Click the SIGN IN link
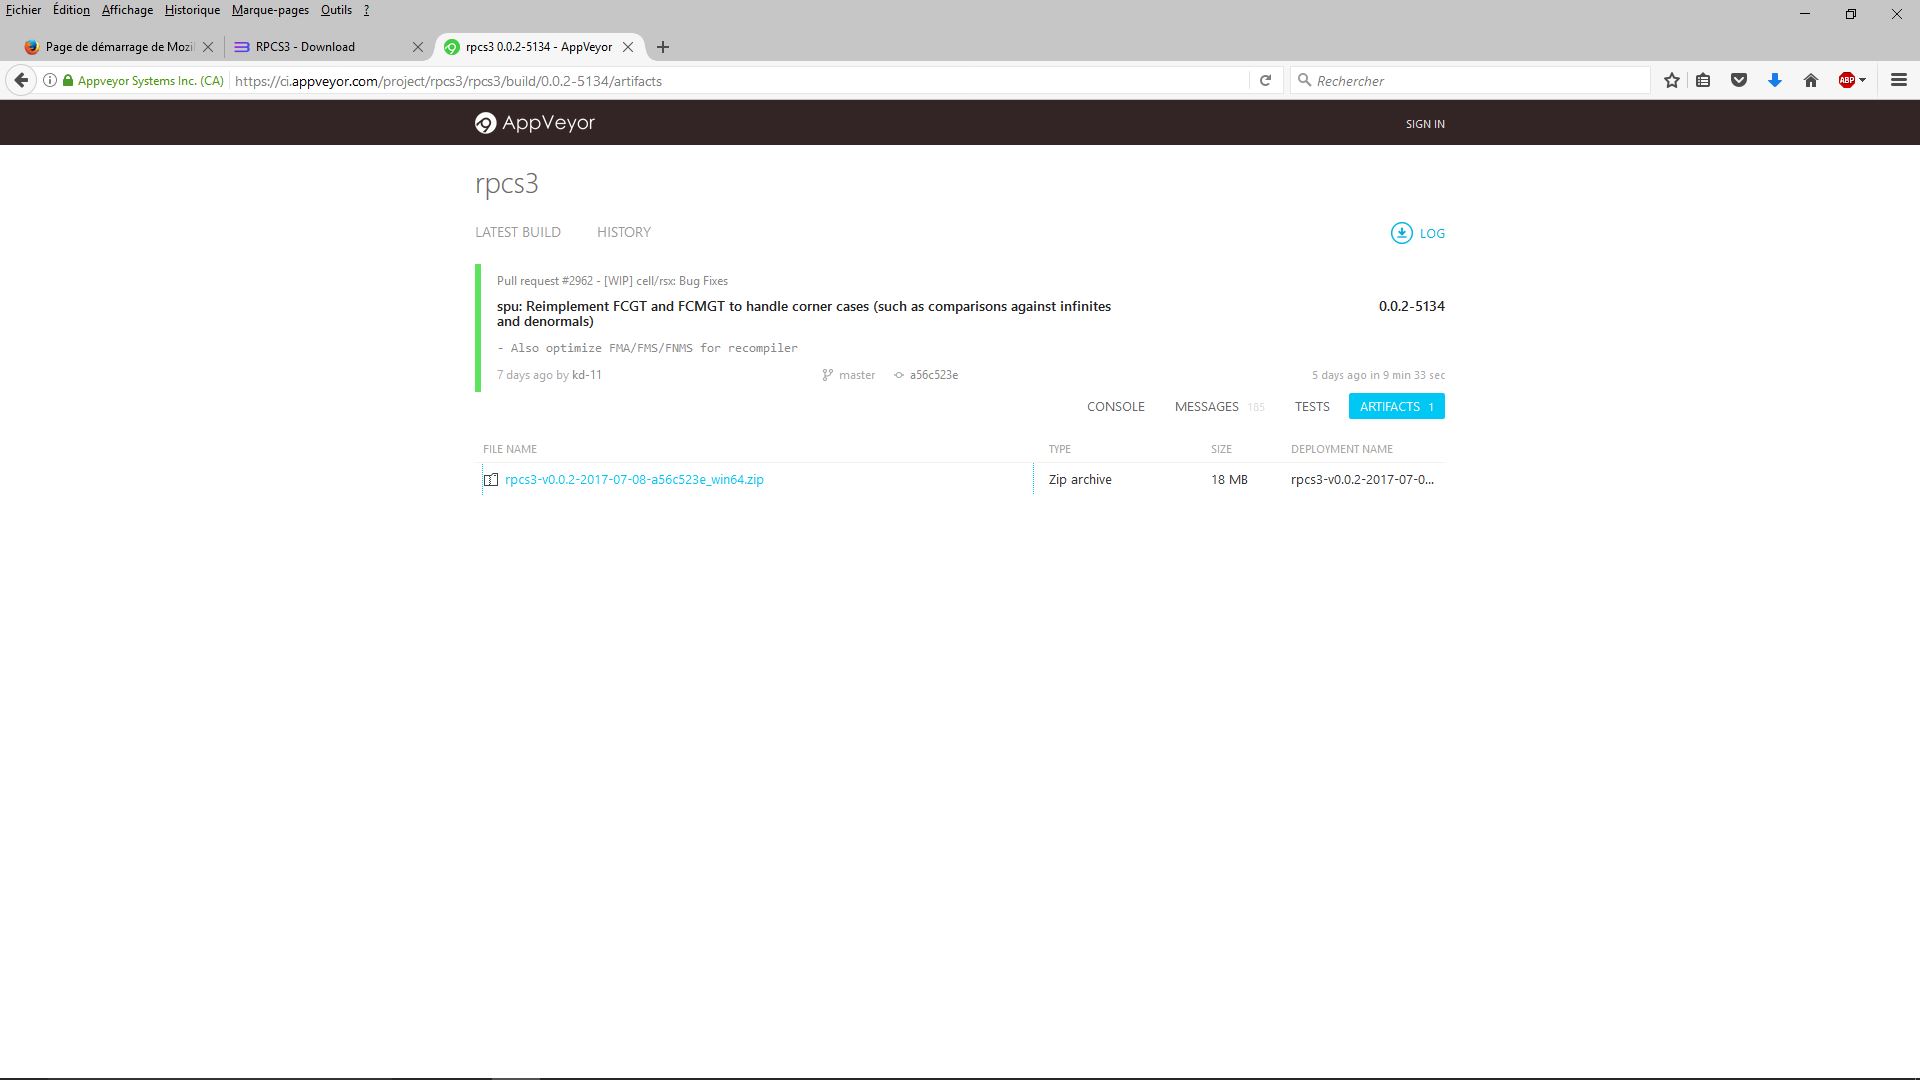This screenshot has width=1920, height=1080. [1424, 124]
